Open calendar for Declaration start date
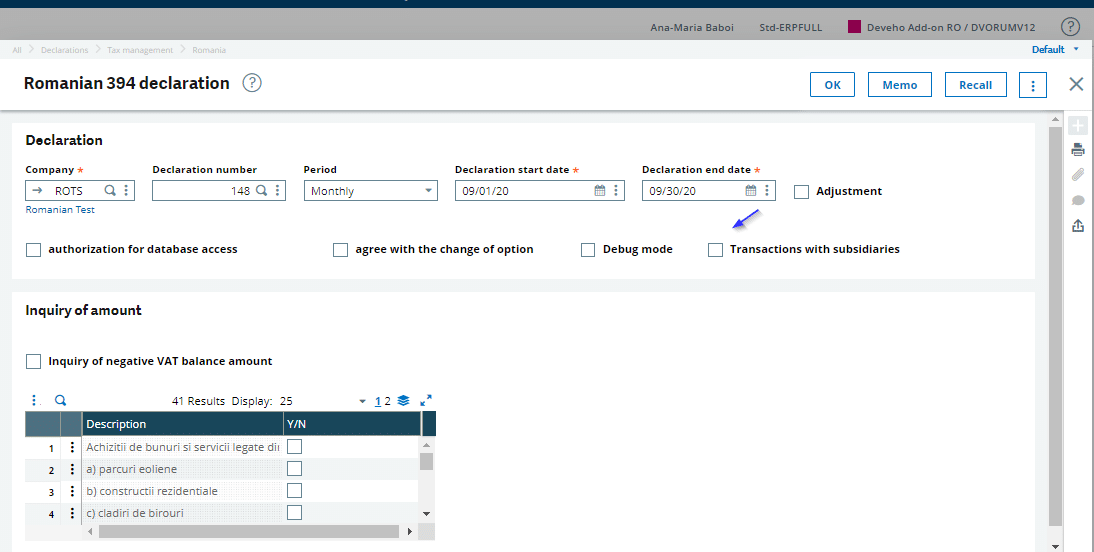The width and height of the screenshot is (1094, 552). click(x=599, y=191)
